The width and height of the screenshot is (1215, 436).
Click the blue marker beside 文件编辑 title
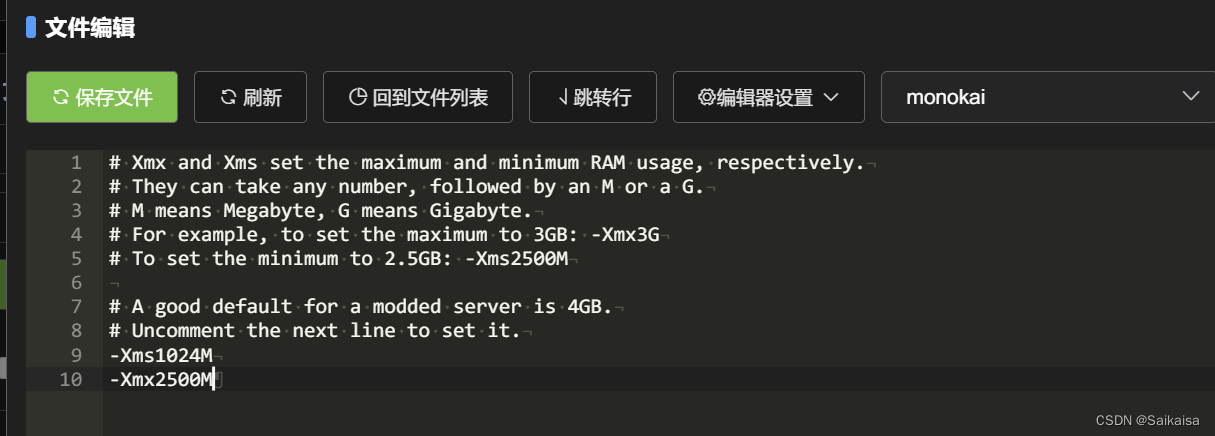[31, 27]
